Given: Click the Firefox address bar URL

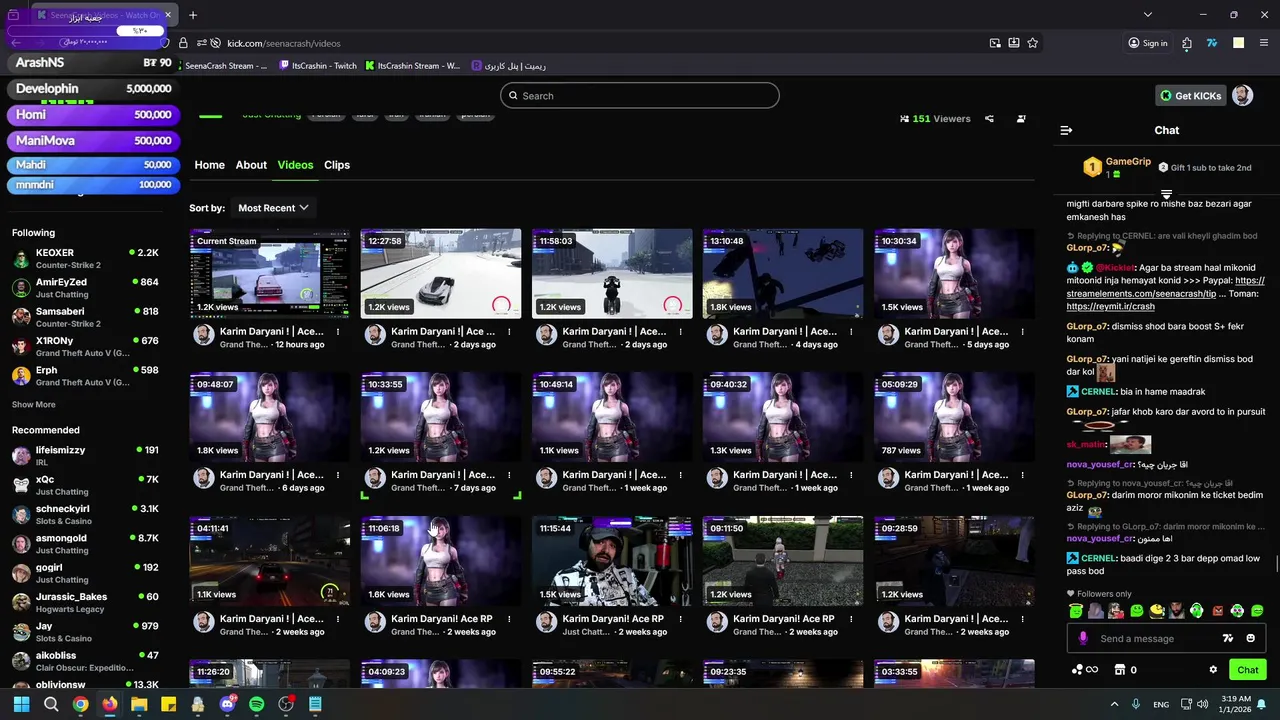Looking at the screenshot, I should [284, 43].
